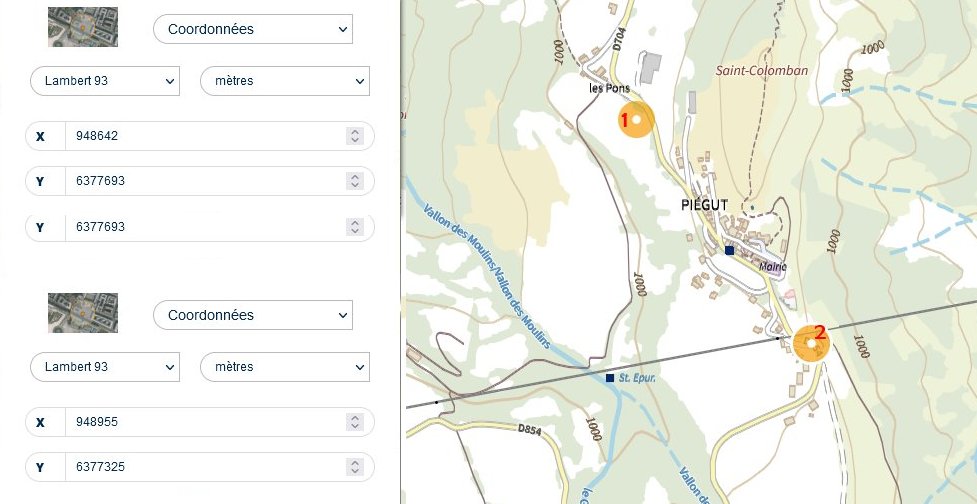Open the upper Coordonnées dropdown
The height and width of the screenshot is (504, 977).
tap(253, 29)
